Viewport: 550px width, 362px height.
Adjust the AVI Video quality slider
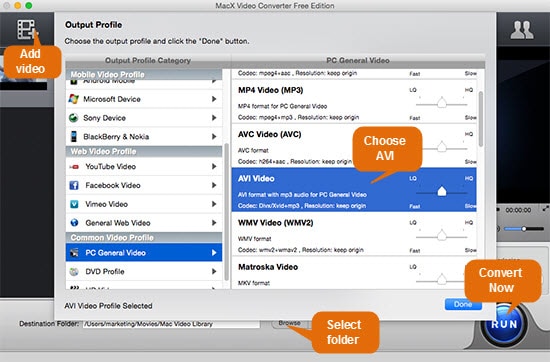[x=442, y=192]
